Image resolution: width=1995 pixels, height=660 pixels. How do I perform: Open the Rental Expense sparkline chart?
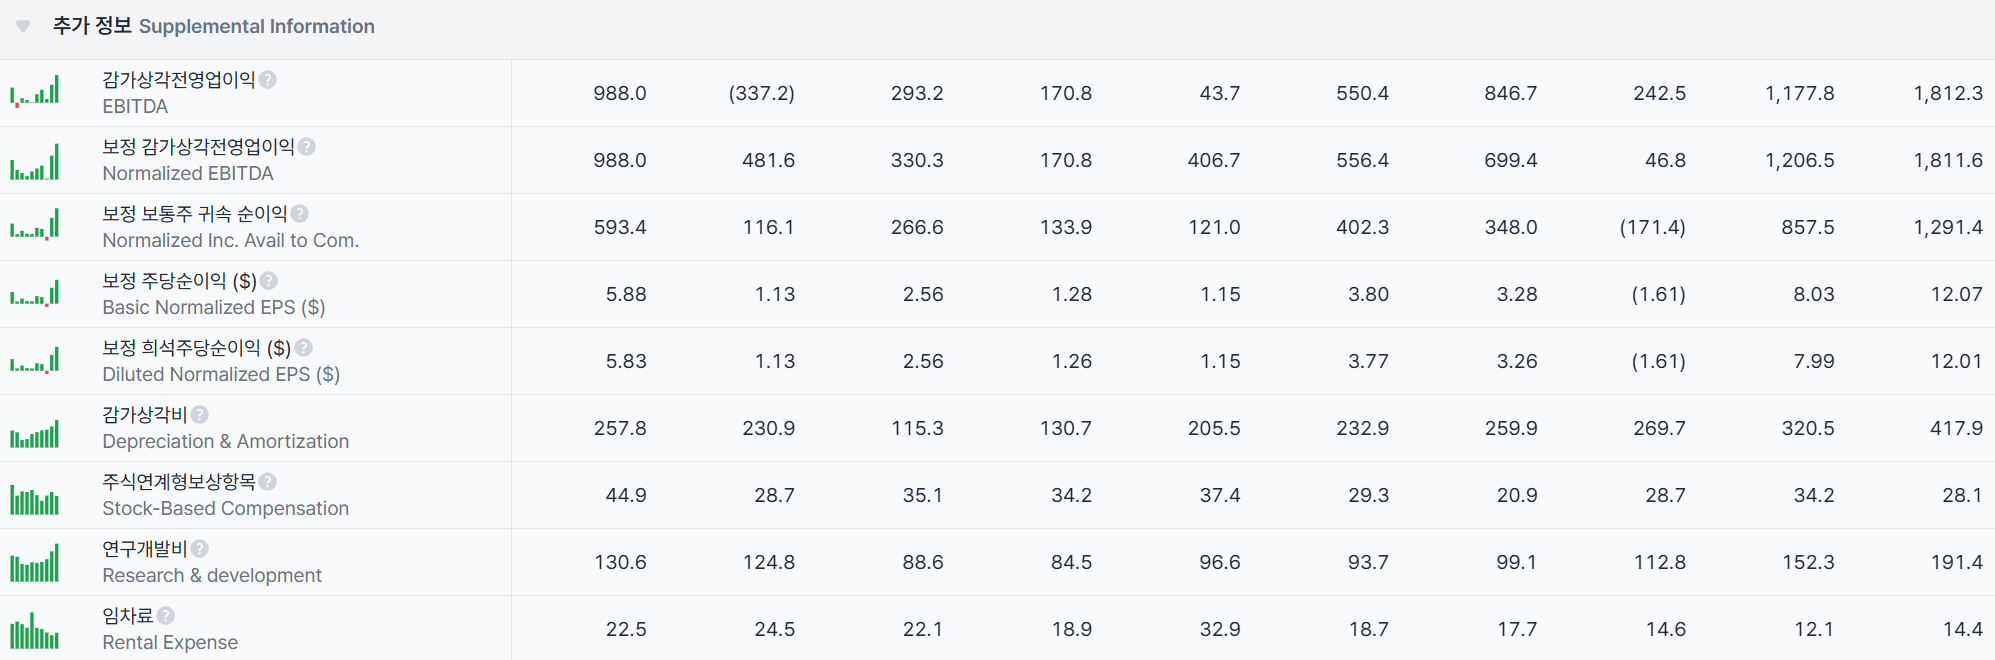[x=35, y=631]
